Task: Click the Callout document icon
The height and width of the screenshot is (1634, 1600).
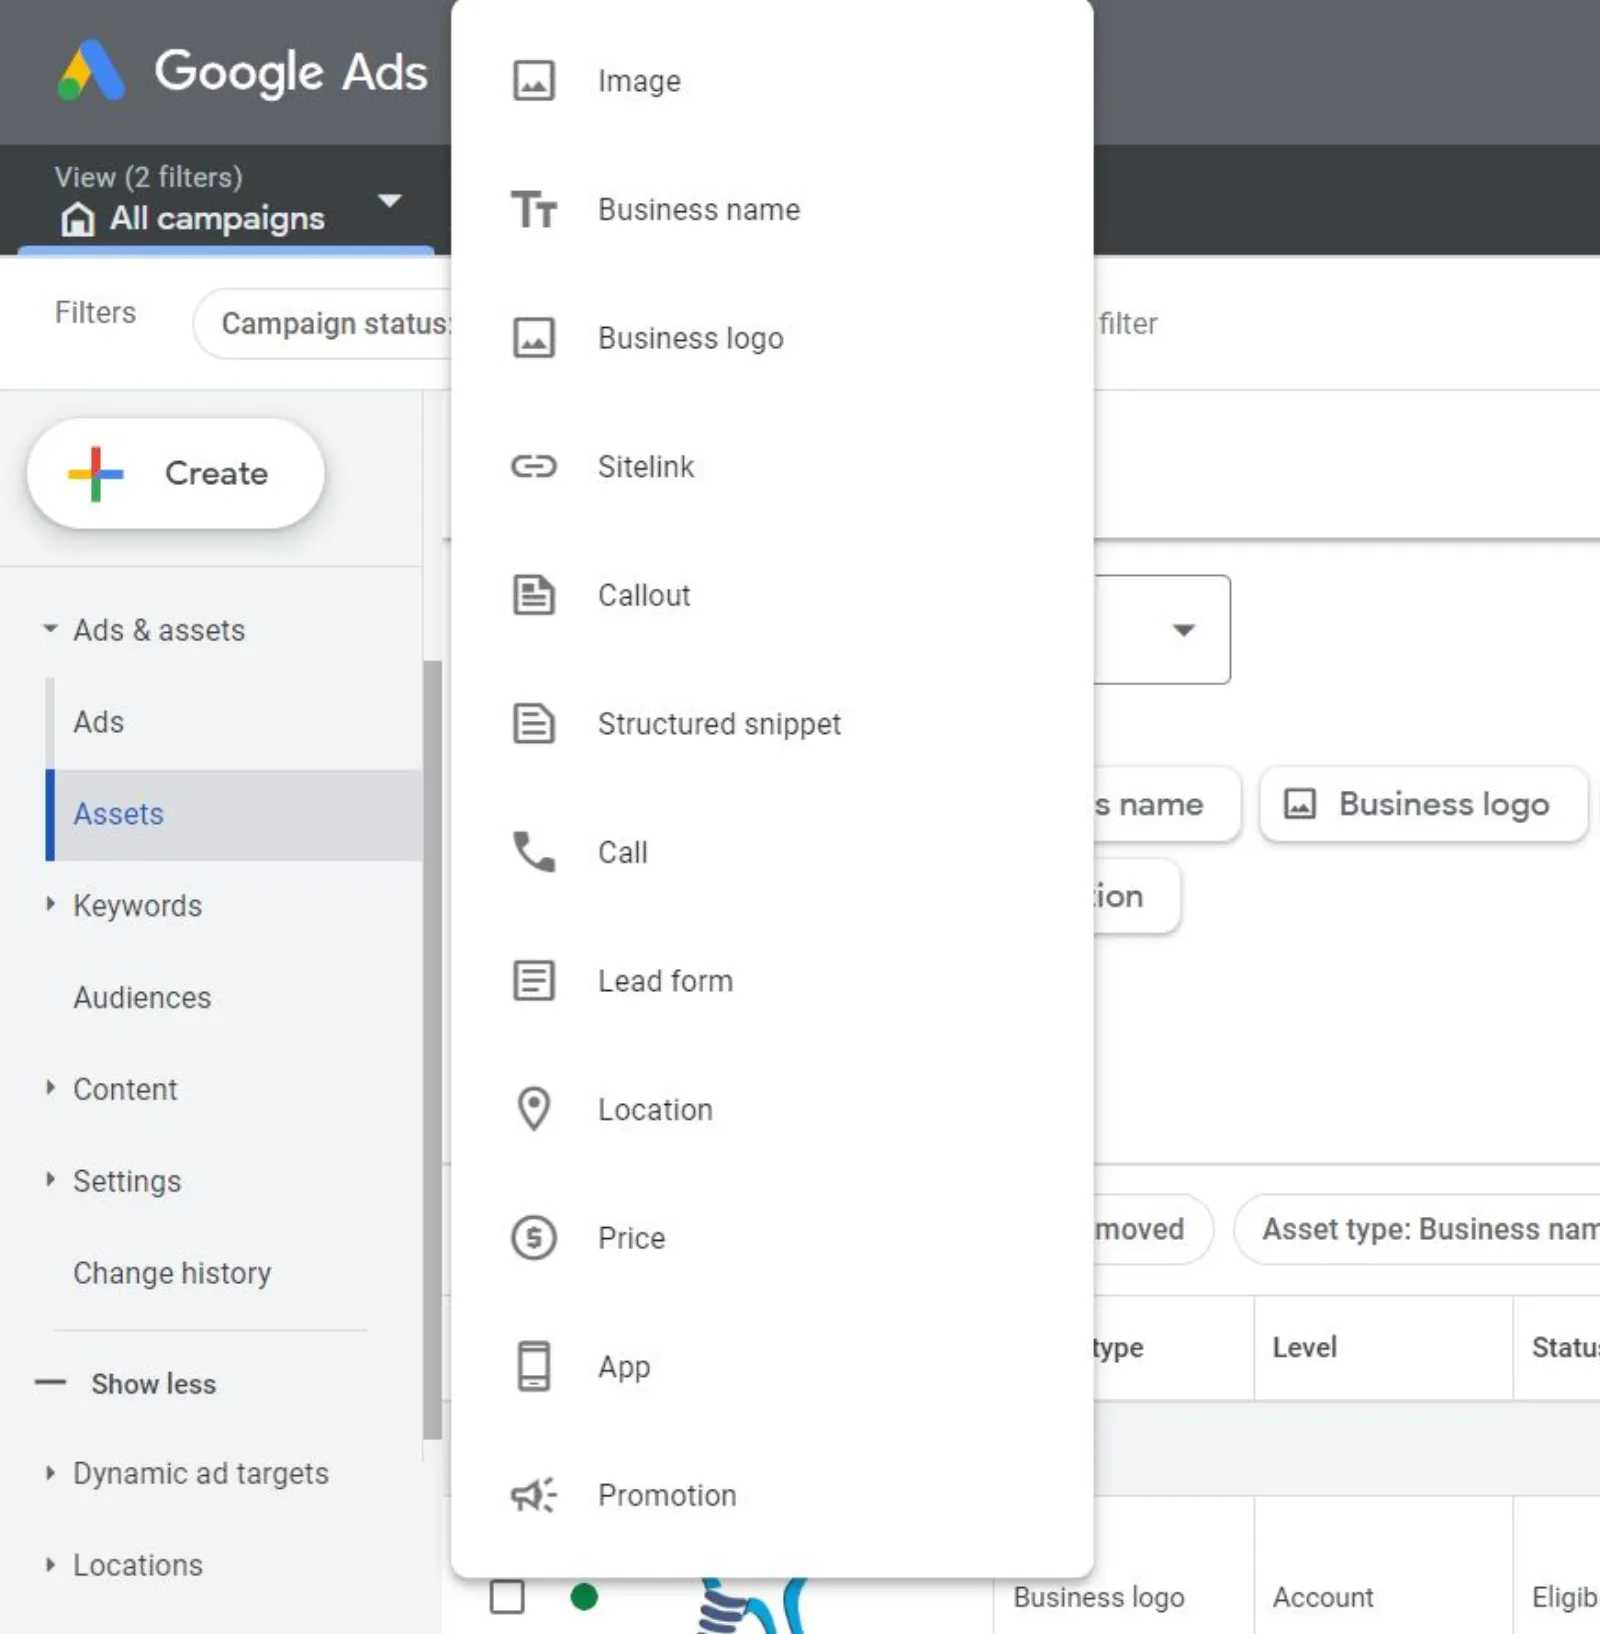Action: point(534,595)
